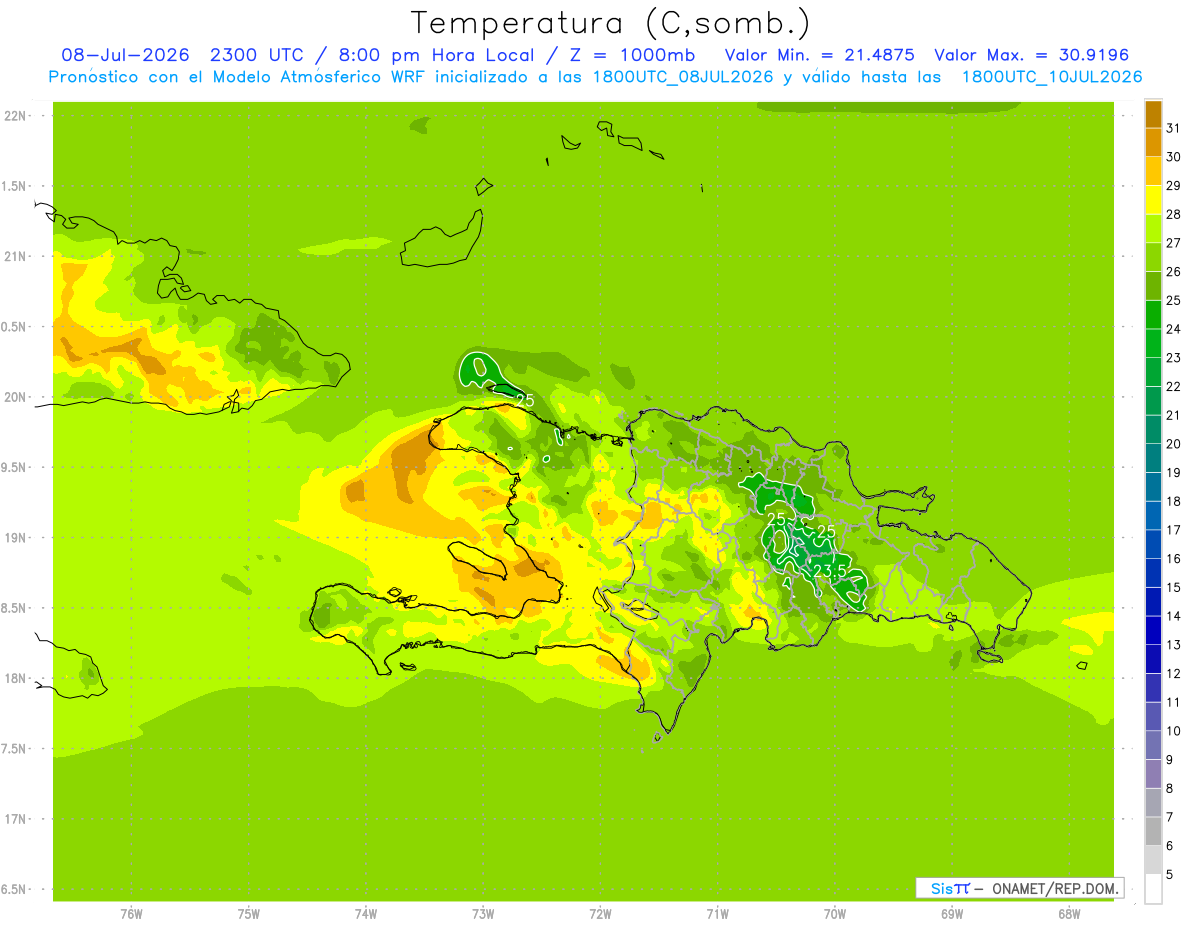1200x927 pixels.
Task: Pick the legend color between 11 and 12
Action: coord(1153,687)
